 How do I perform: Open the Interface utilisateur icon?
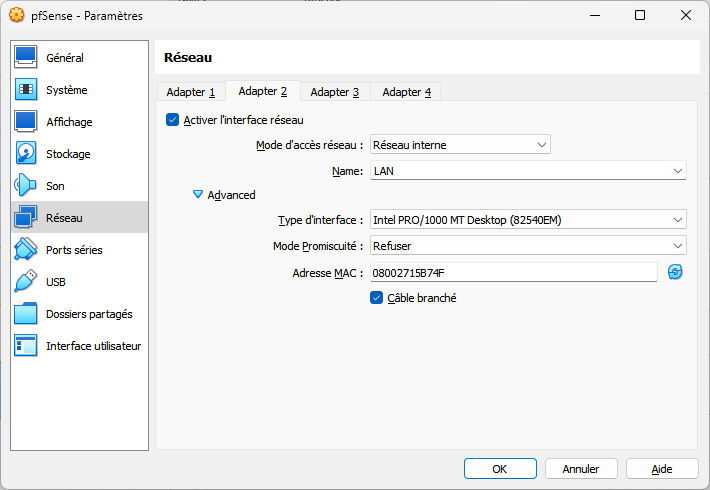(25, 346)
